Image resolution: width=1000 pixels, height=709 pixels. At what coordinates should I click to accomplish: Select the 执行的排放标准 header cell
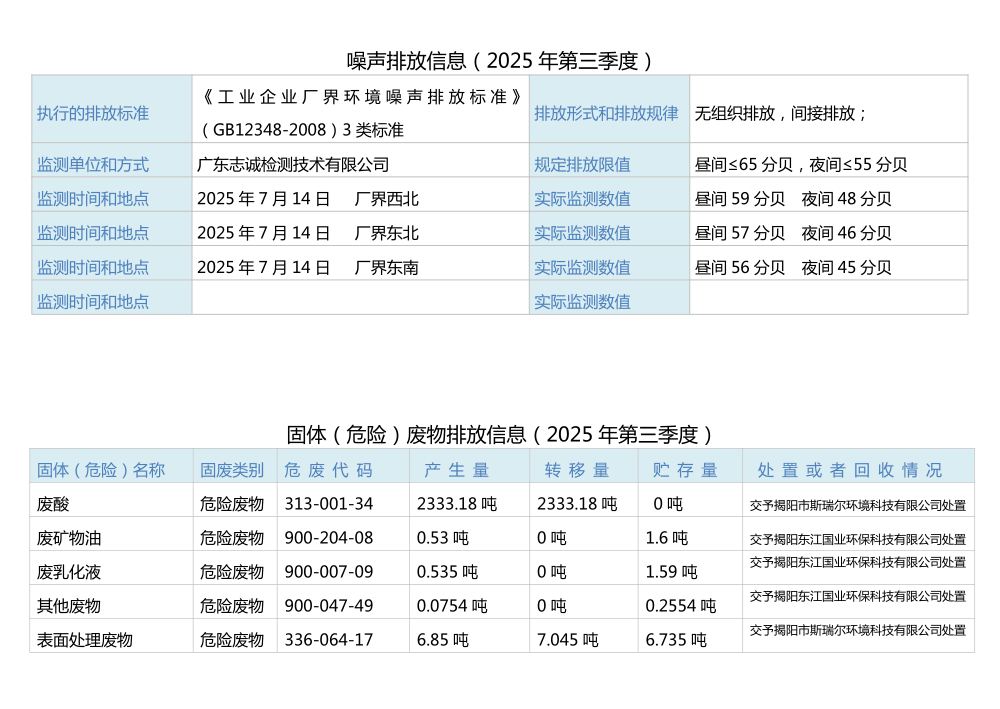93,113
